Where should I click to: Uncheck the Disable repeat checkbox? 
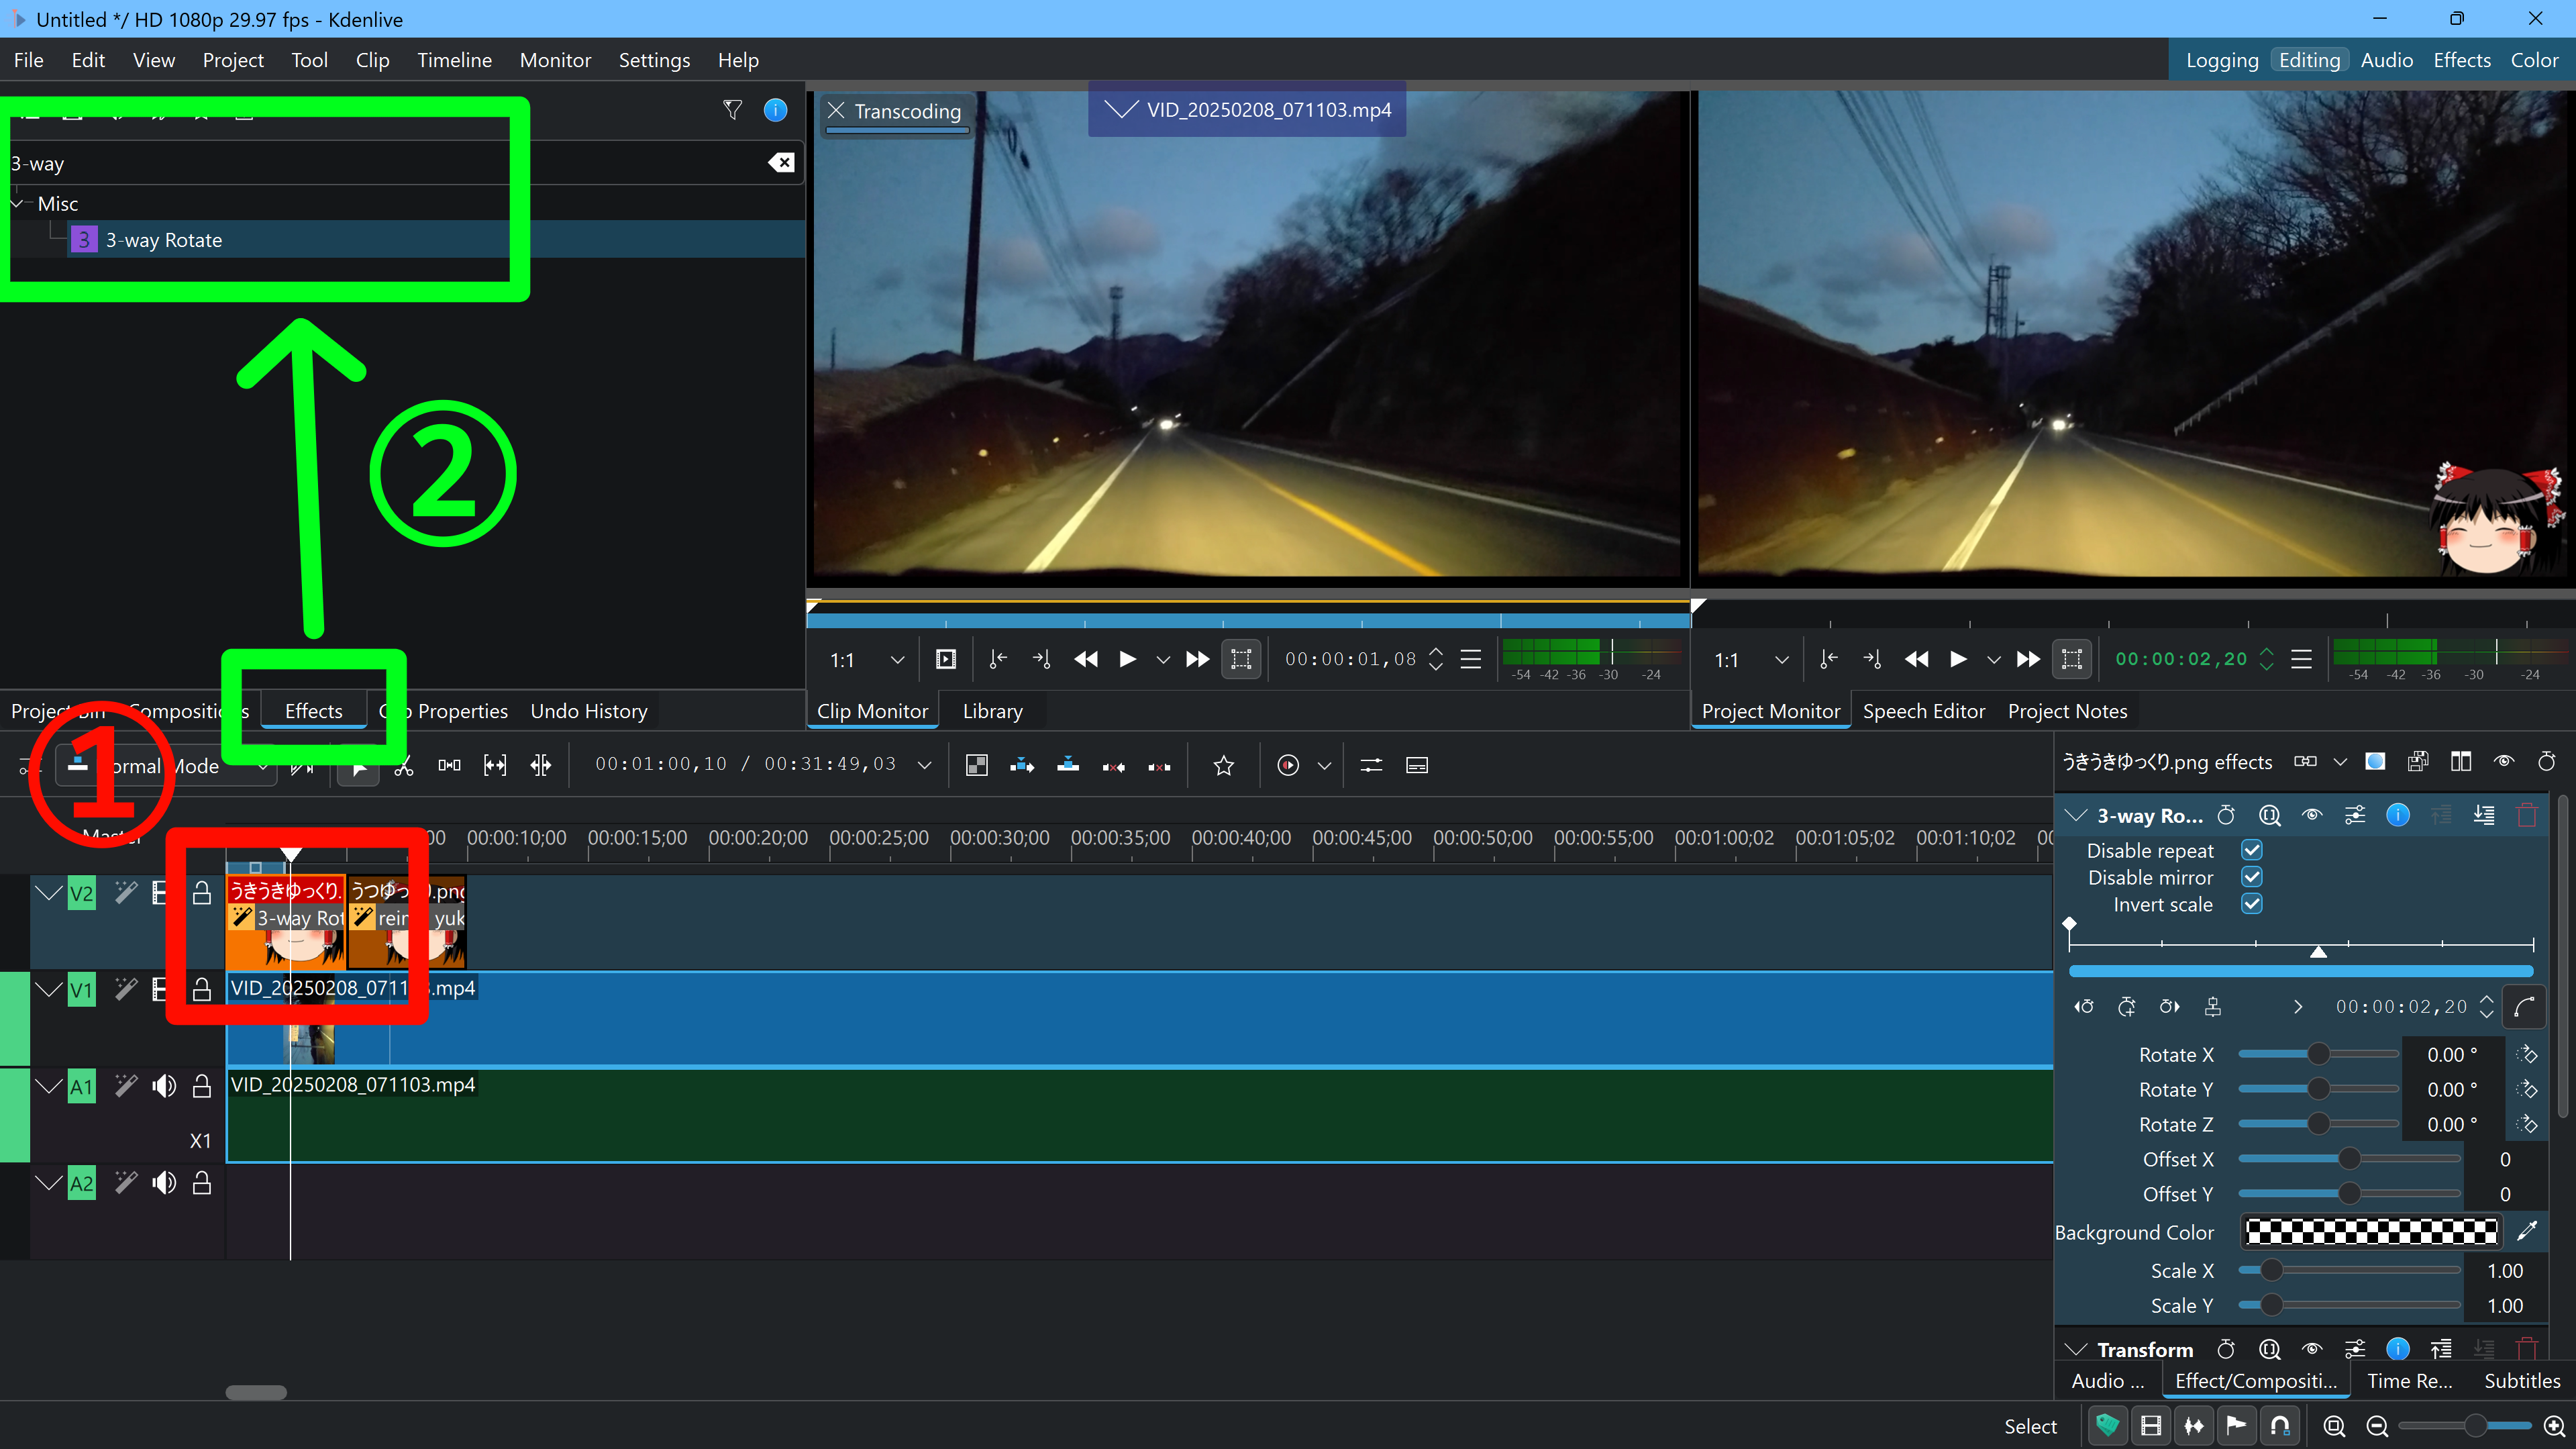tap(2252, 850)
